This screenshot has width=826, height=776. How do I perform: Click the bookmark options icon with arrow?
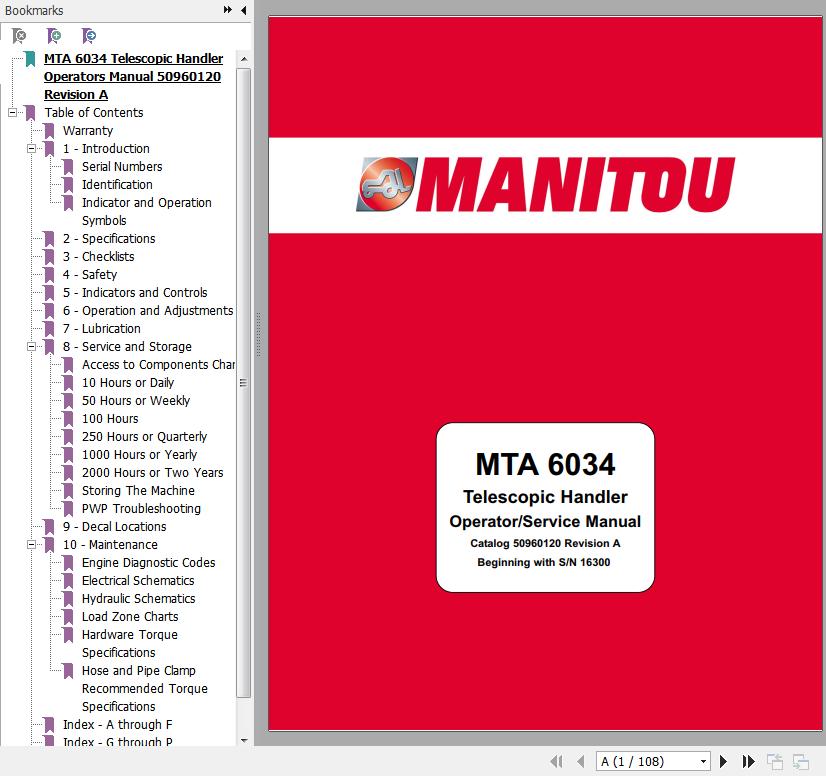click(89, 36)
